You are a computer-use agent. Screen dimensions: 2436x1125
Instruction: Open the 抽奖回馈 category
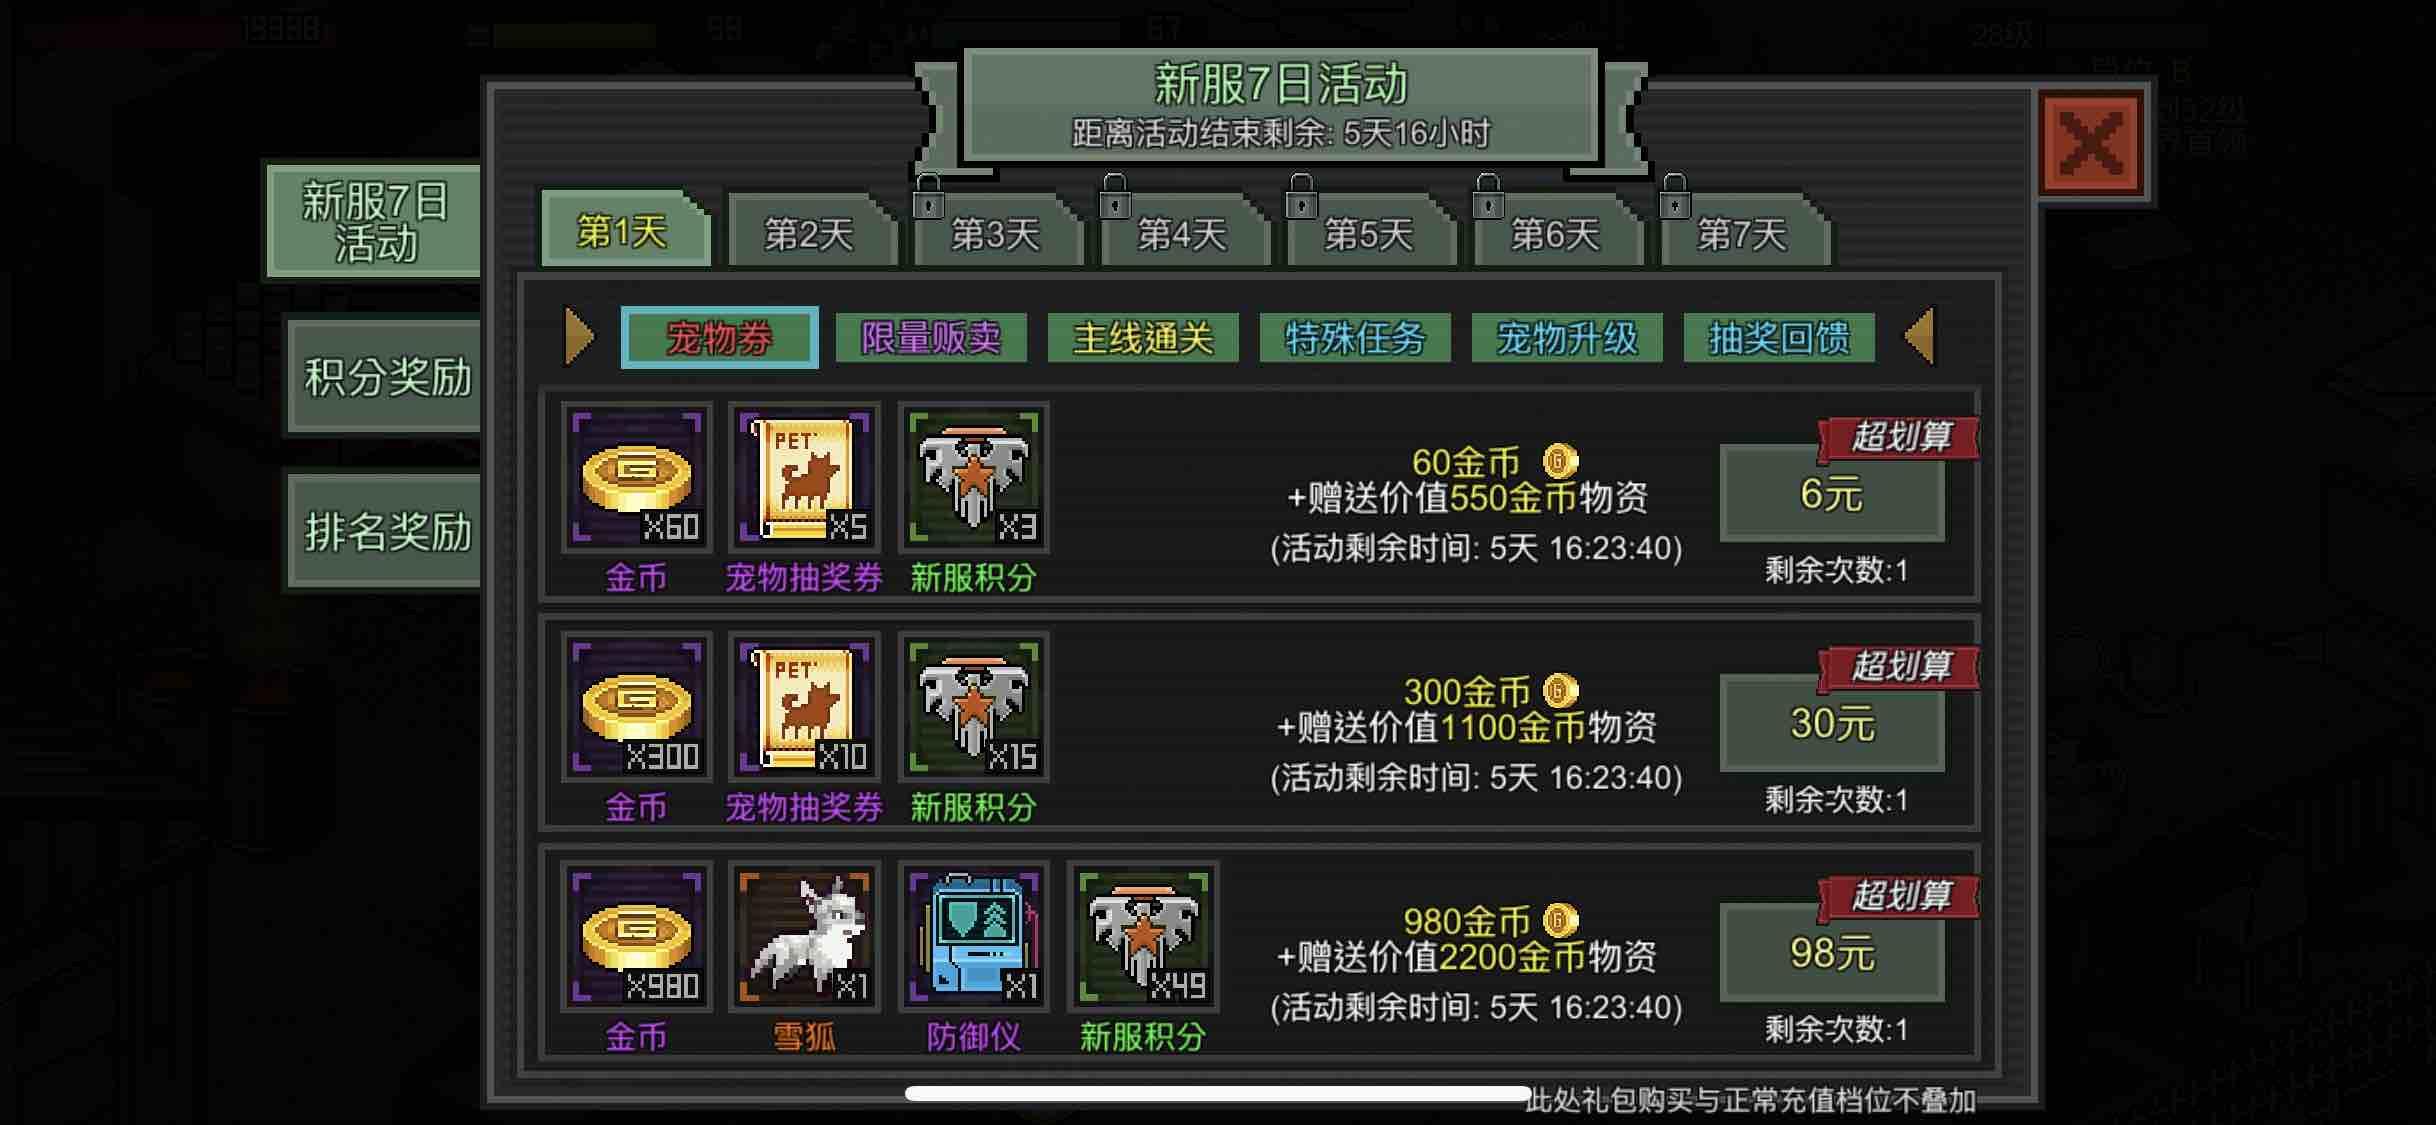(1779, 338)
